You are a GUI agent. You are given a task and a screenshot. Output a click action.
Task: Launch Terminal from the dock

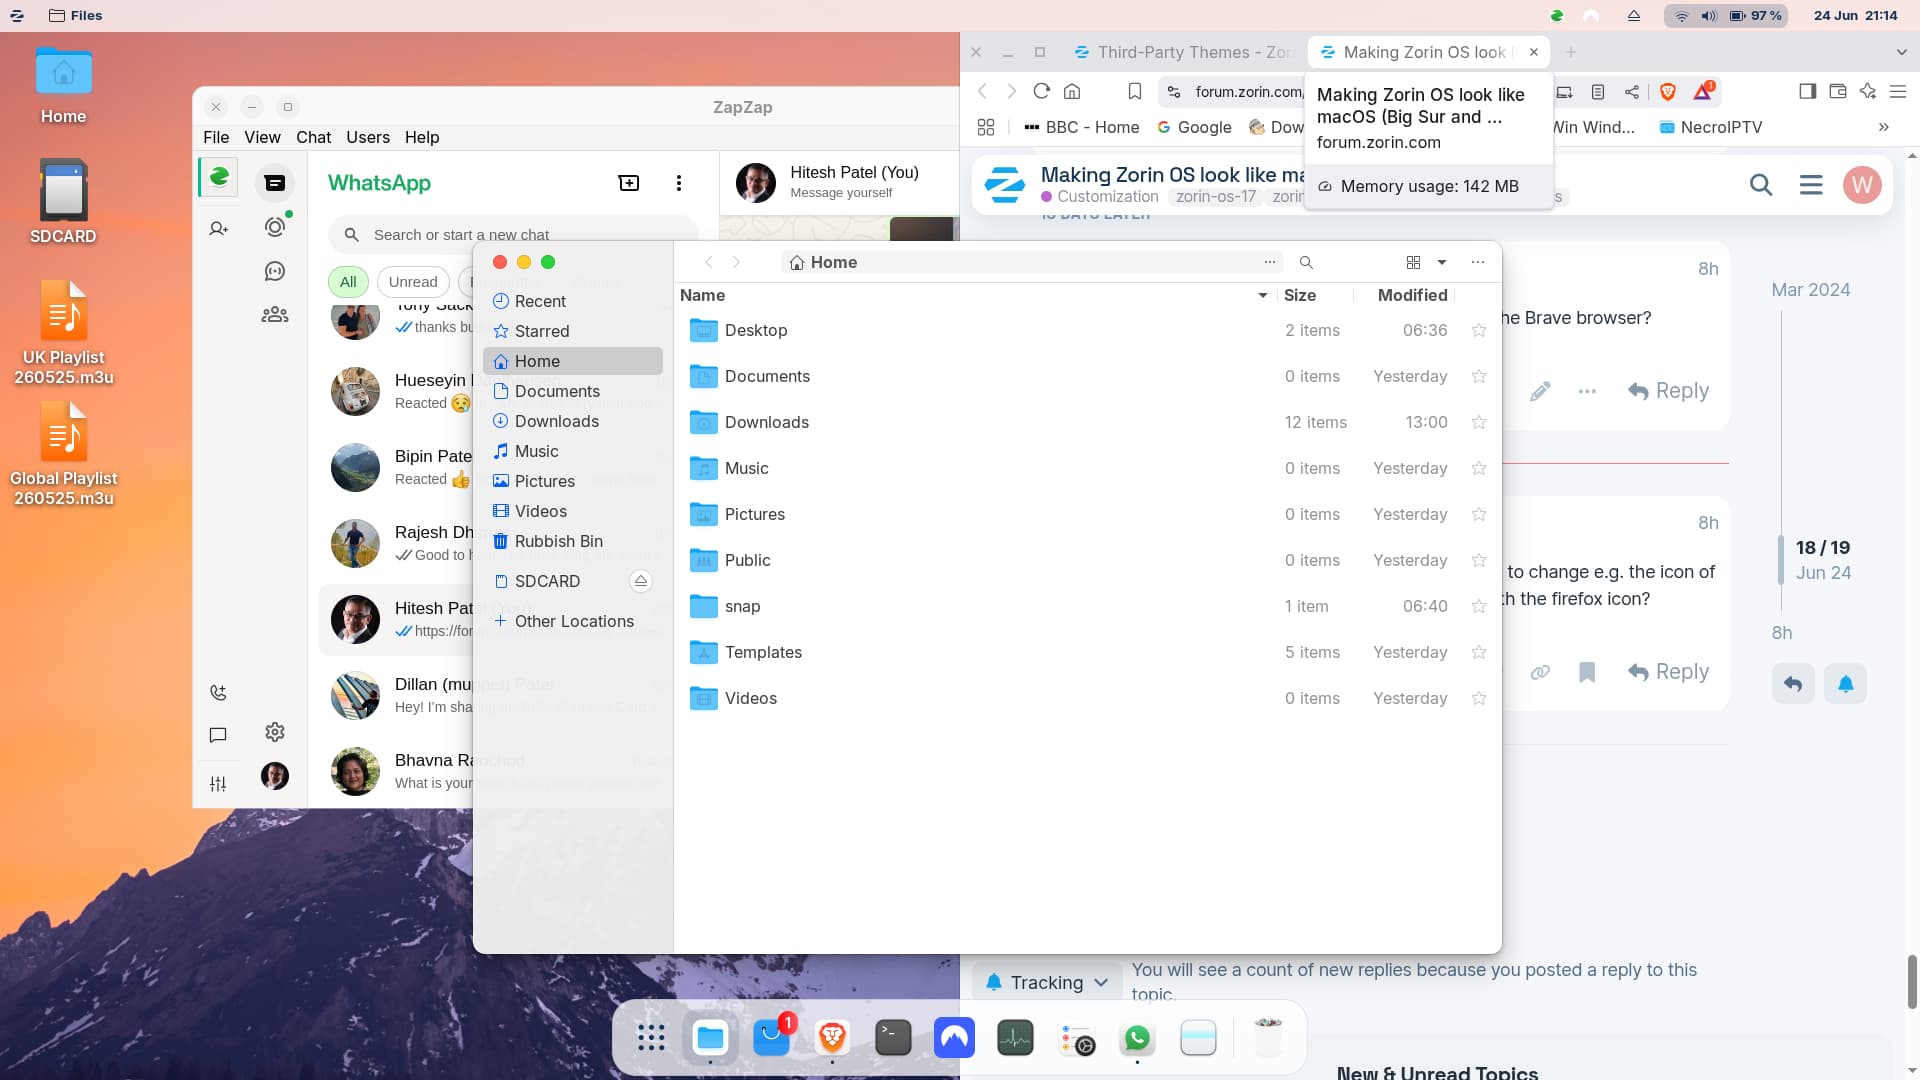[893, 1038]
